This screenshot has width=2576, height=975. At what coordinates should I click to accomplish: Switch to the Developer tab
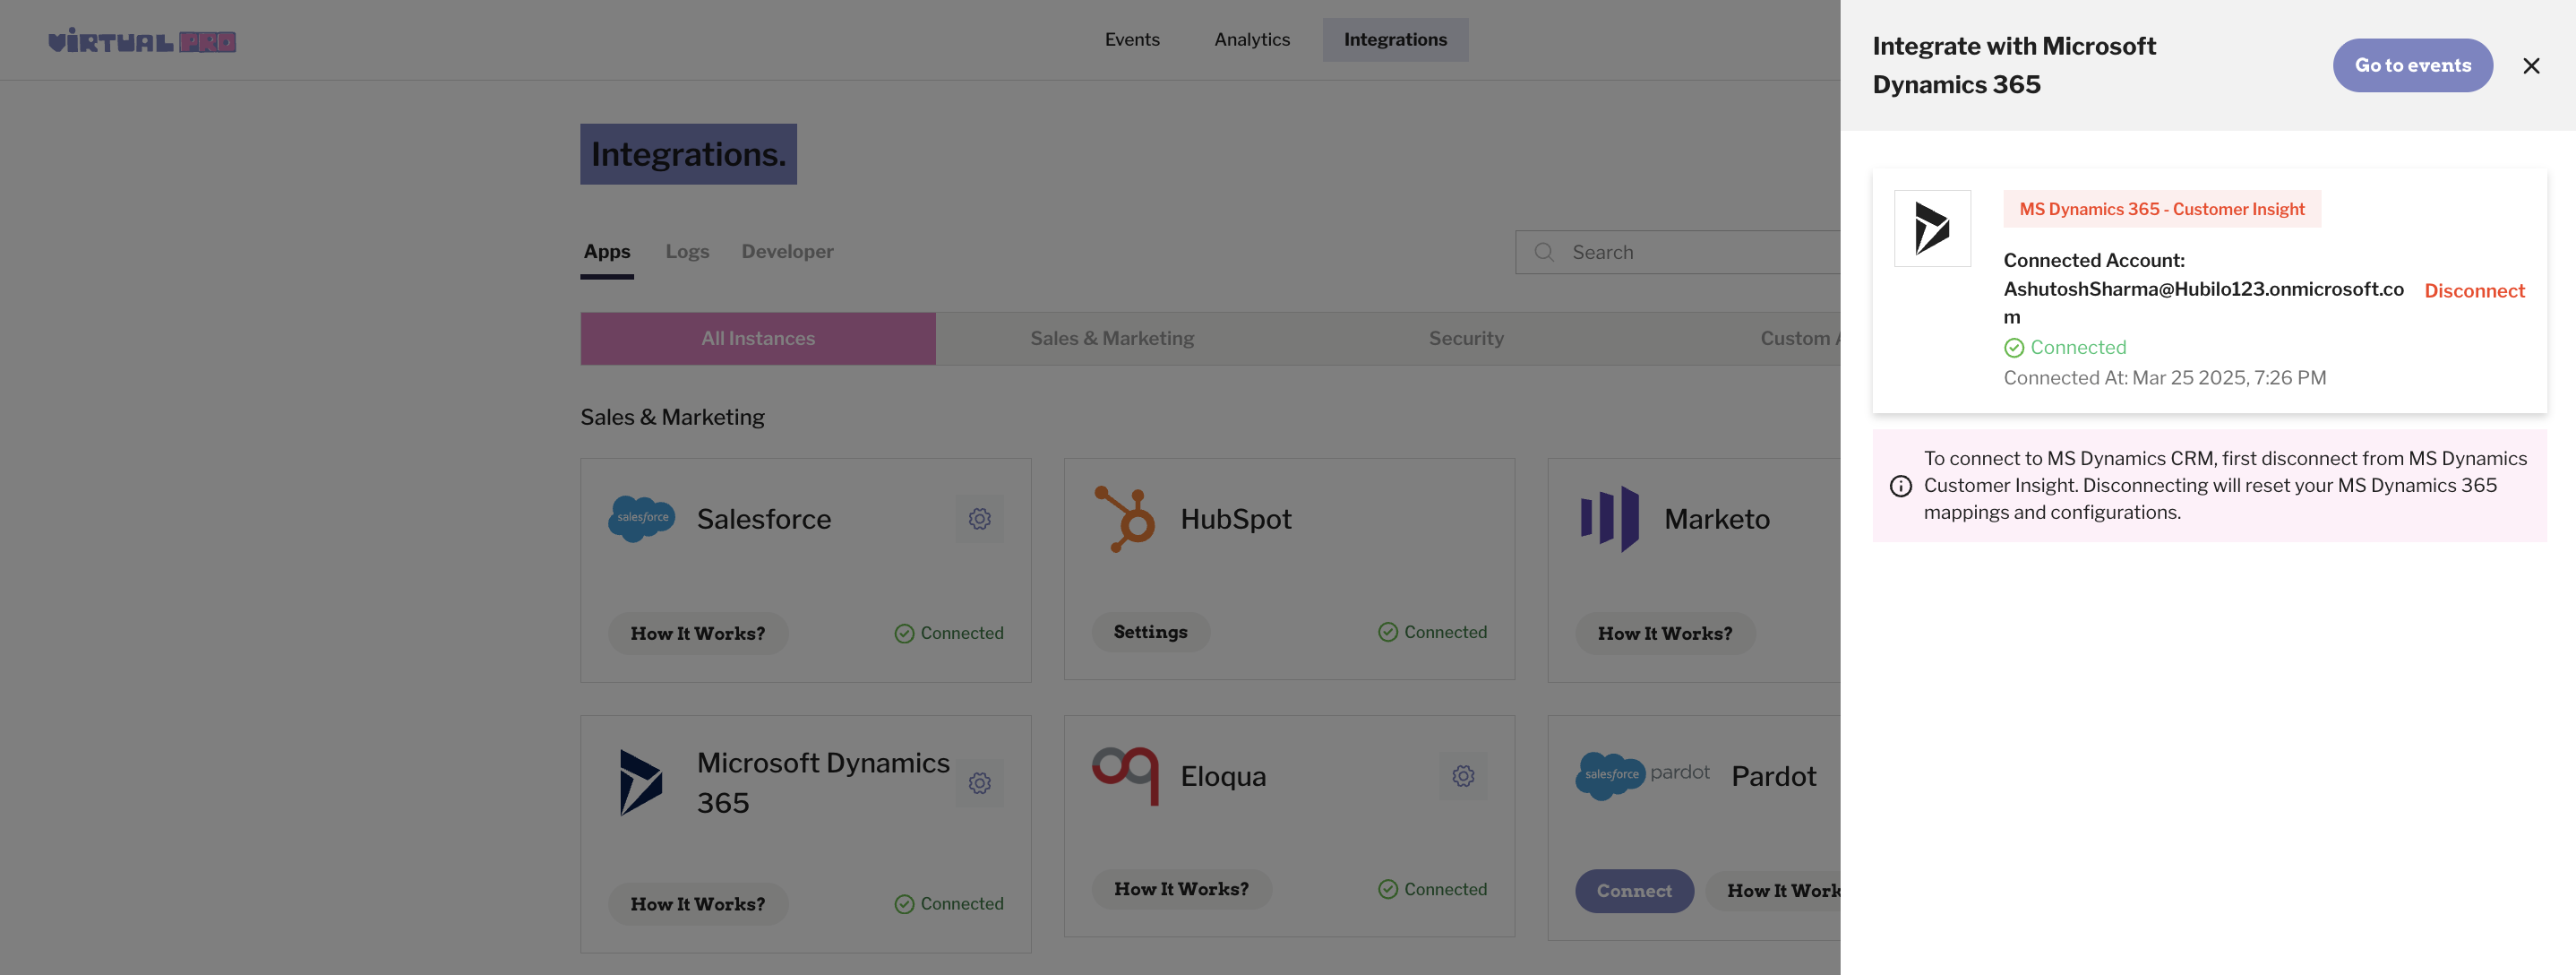[x=787, y=252]
